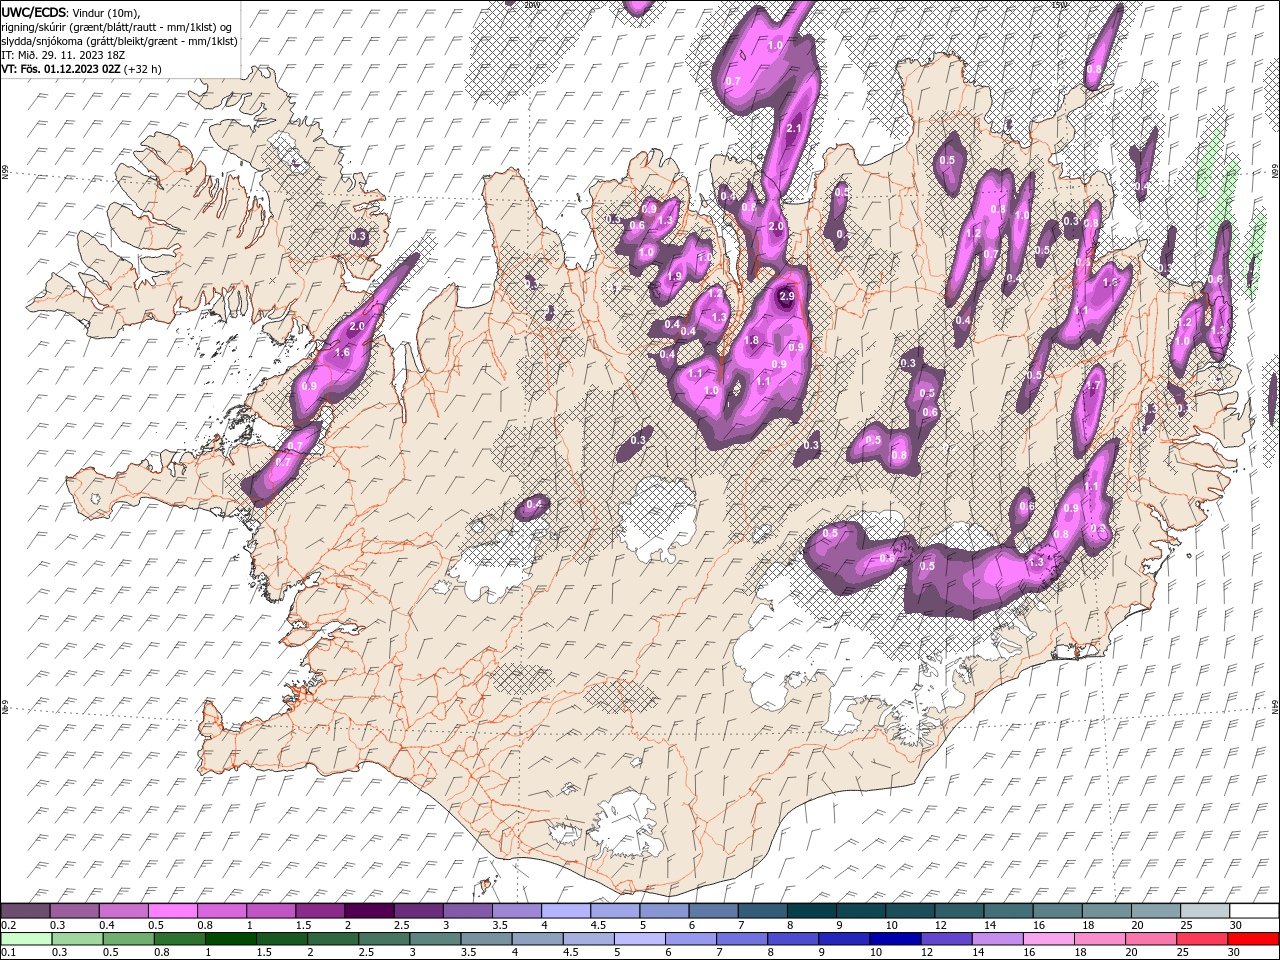Select the bottom-row green swatch labeled 0.5
Screen dimensions: 1280x960
[129, 939]
